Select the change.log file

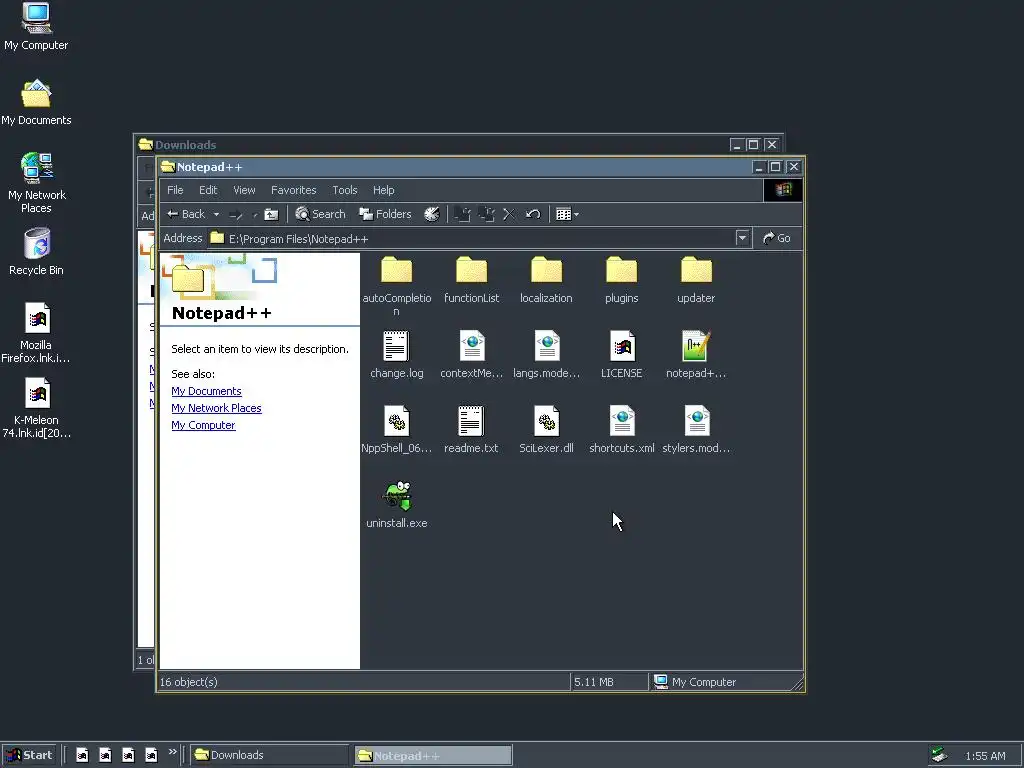[x=396, y=355]
